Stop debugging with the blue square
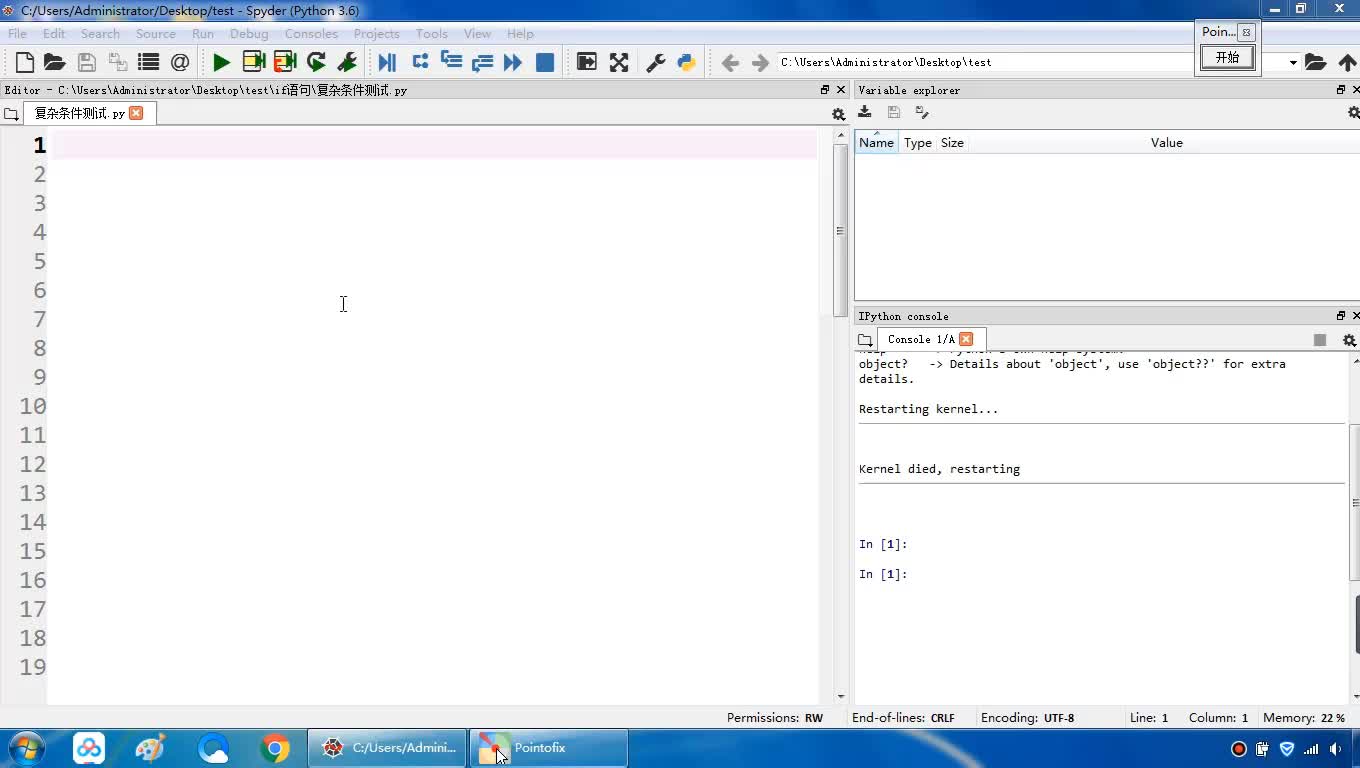This screenshot has height=768, width=1360. point(545,62)
